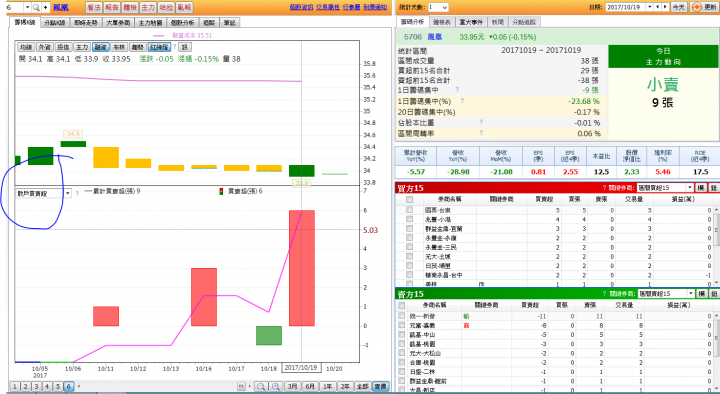This screenshot has width=720, height=394.
Task: Select chart layout button 6 at bottom
Action: pos(69,386)
